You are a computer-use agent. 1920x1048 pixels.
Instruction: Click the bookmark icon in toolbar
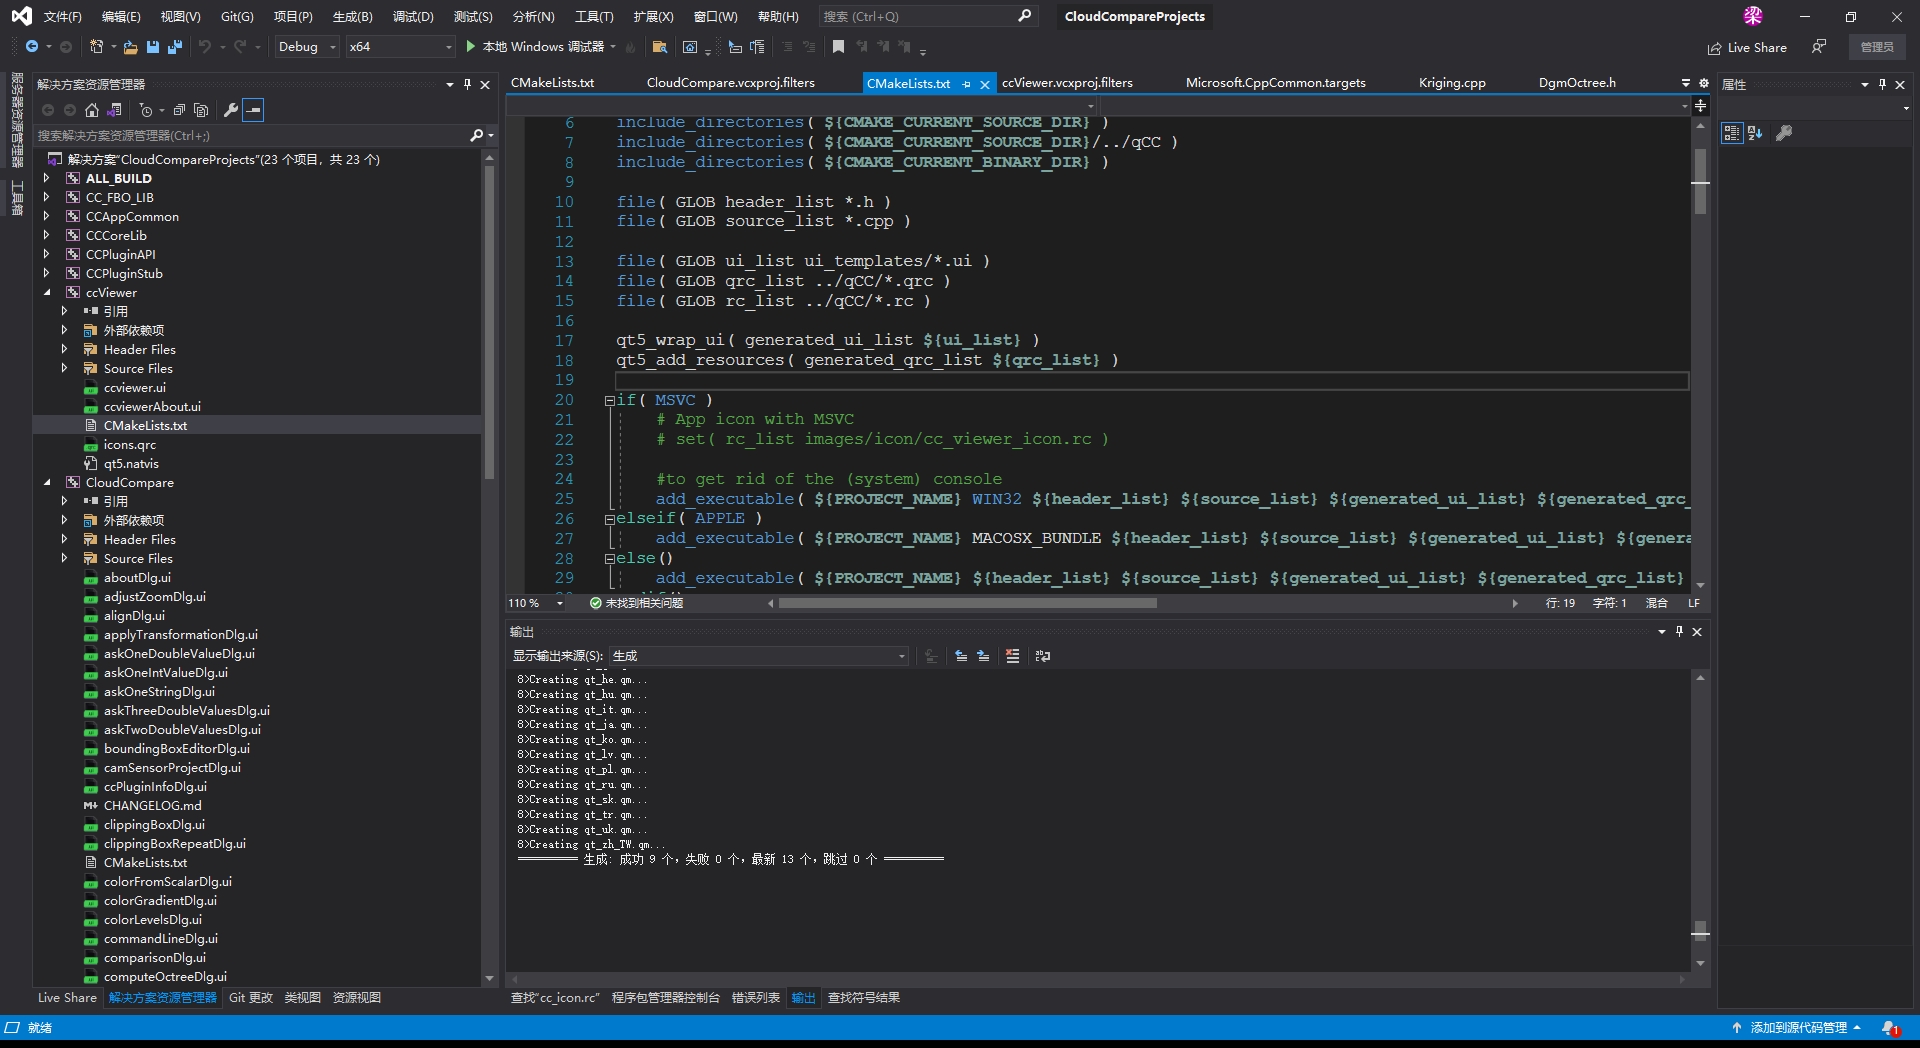pos(838,47)
